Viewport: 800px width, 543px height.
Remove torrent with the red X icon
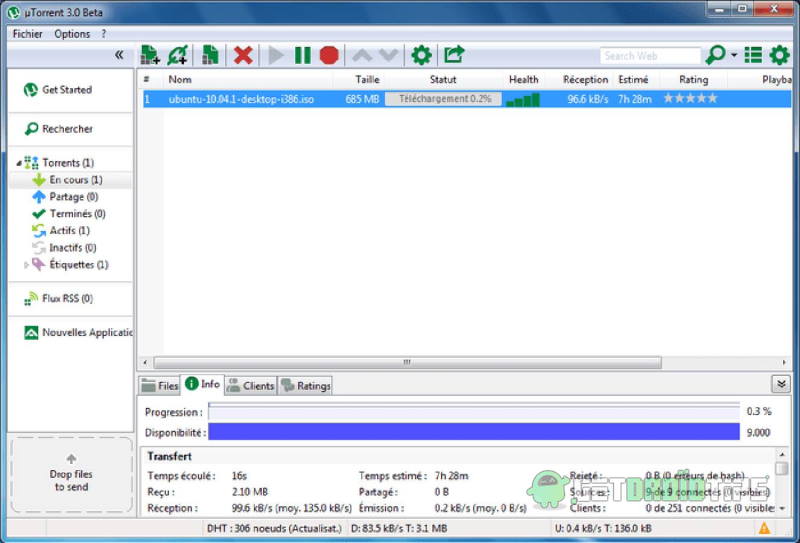click(243, 55)
